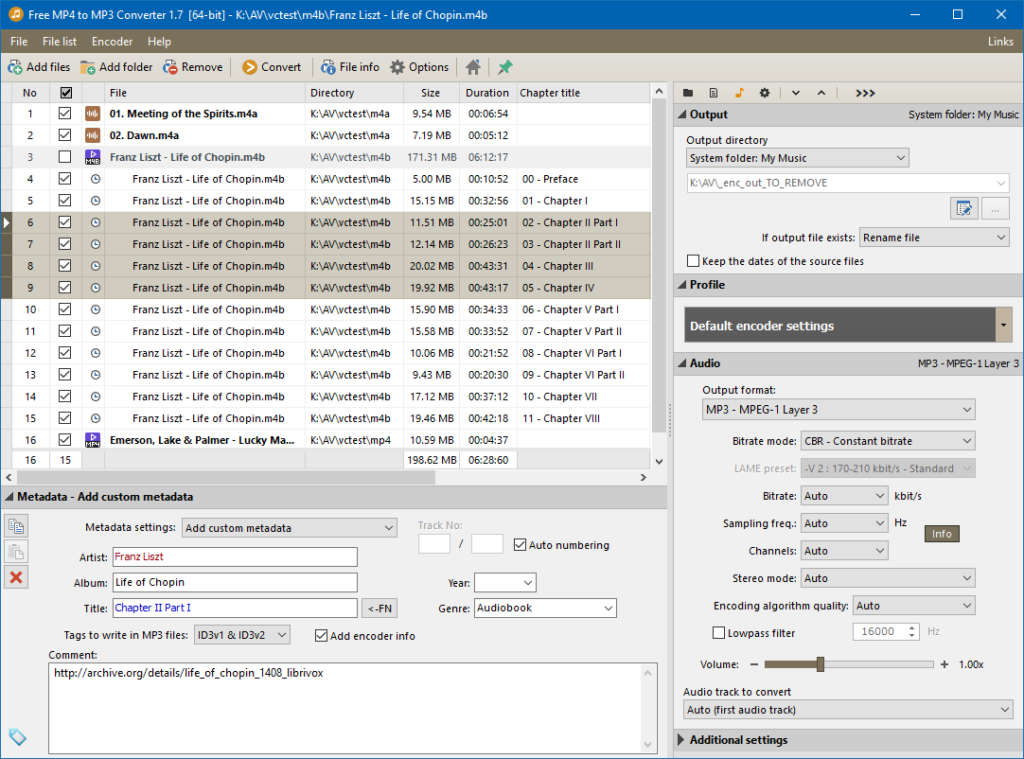Open the Bitrate mode dropdown
The width and height of the screenshot is (1024, 759).
[x=888, y=441]
